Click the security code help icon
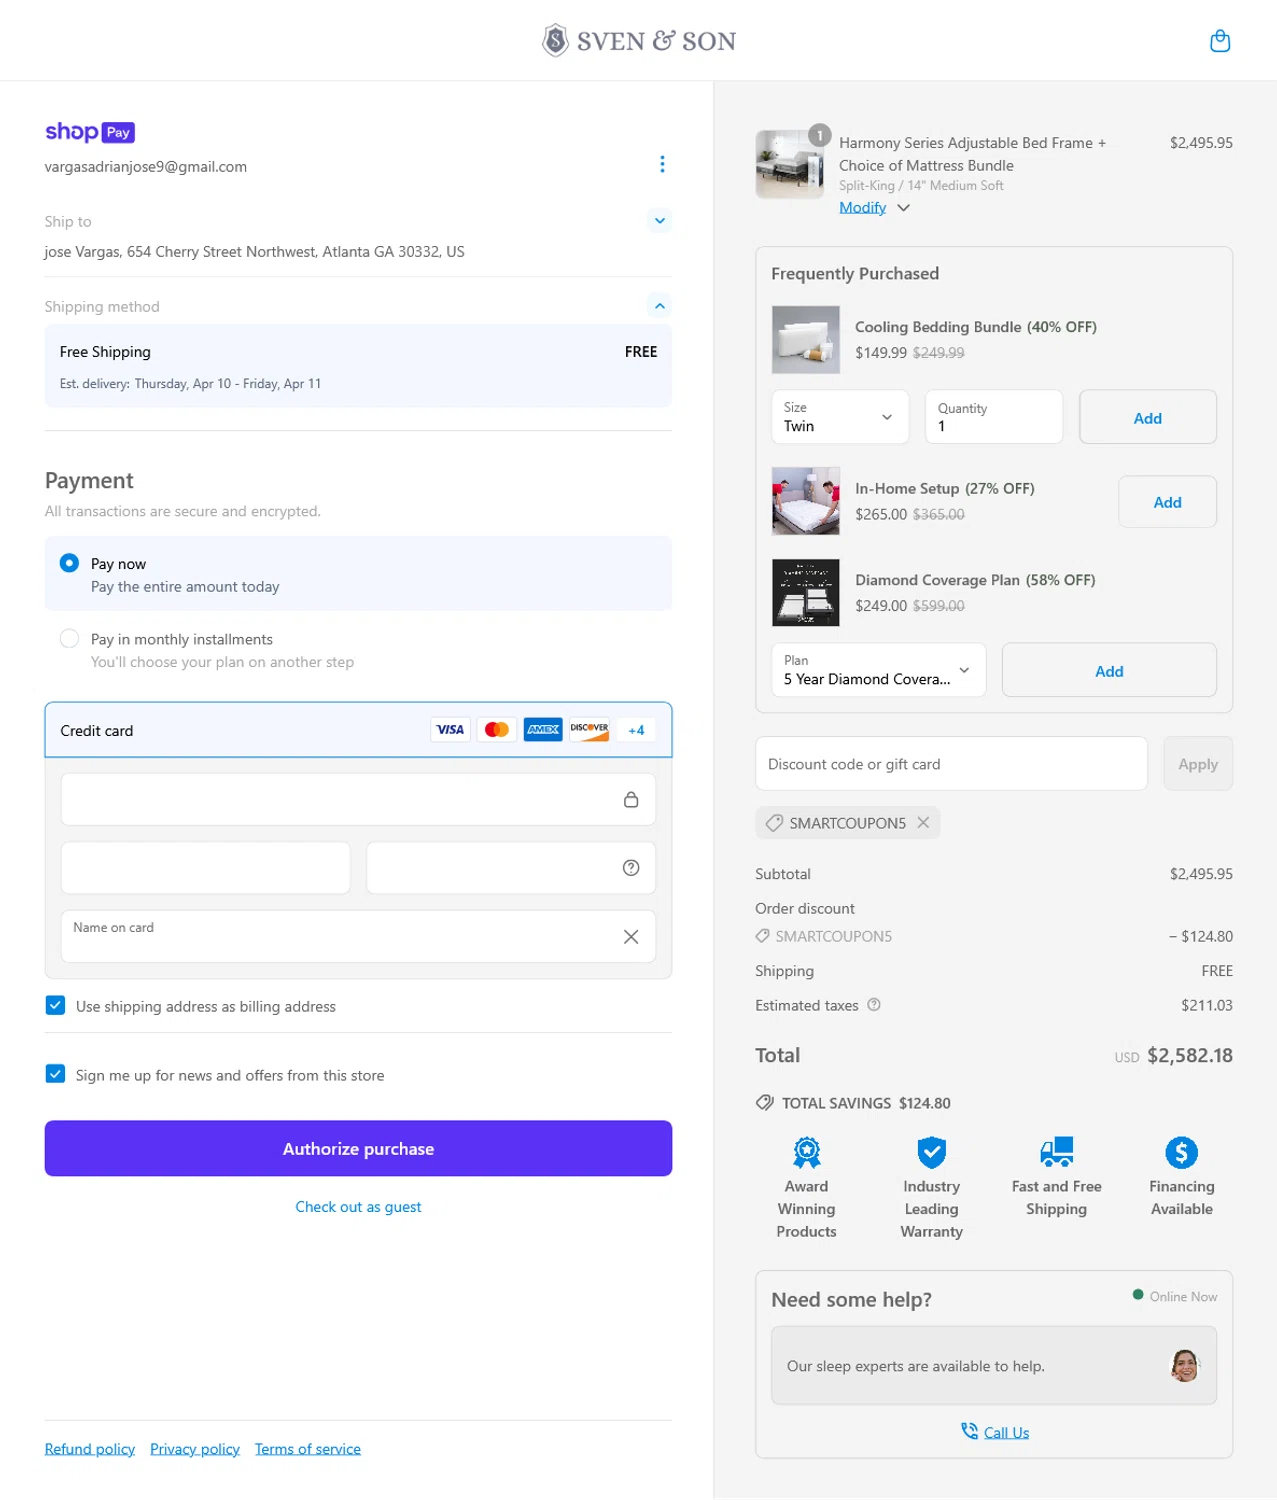 pos(631,868)
